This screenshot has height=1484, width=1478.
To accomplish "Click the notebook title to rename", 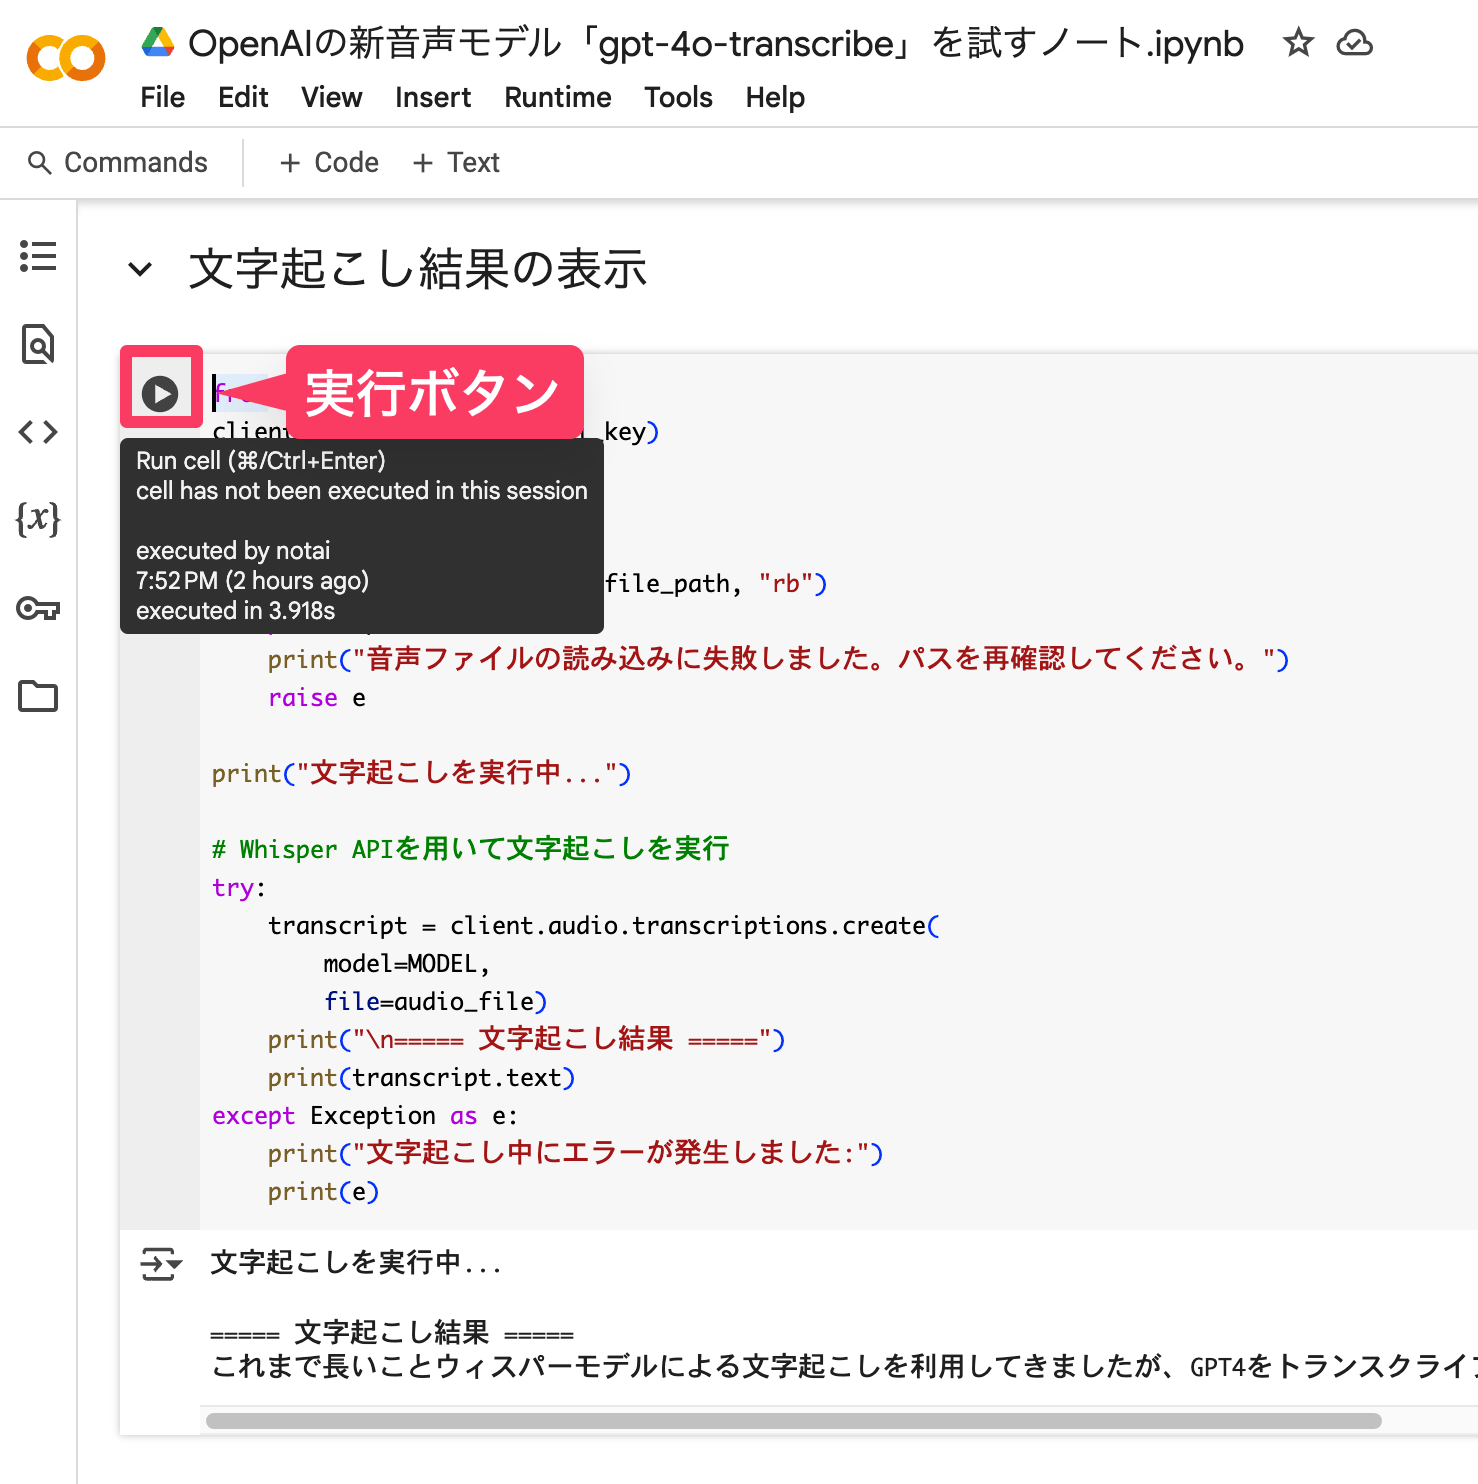I will (715, 43).
